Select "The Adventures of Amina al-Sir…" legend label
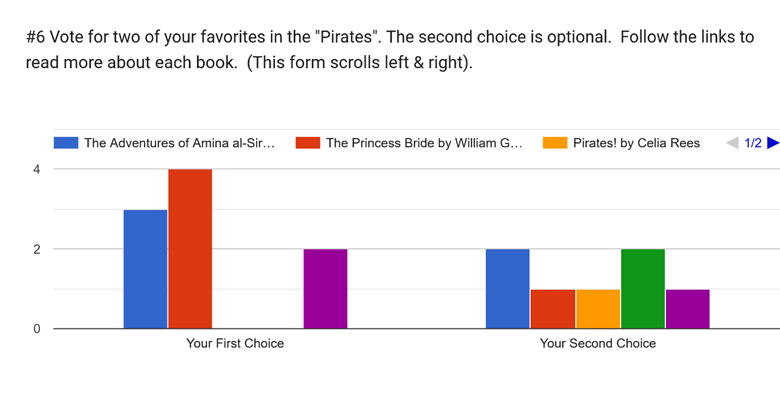The height and width of the screenshot is (407, 780). point(179,143)
